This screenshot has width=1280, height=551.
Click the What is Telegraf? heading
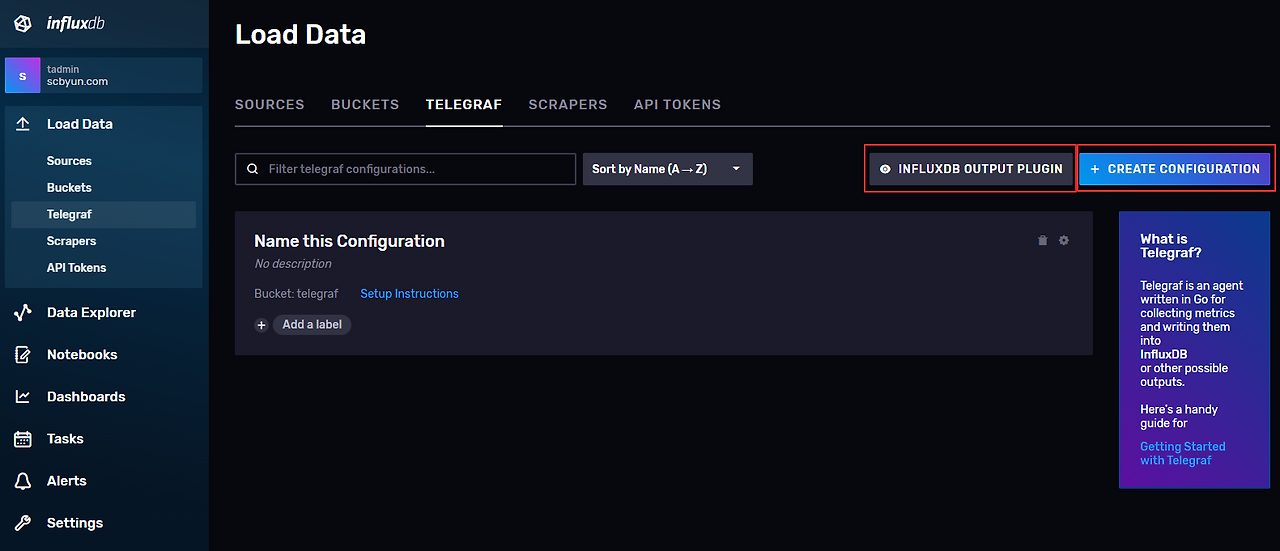[1171, 246]
